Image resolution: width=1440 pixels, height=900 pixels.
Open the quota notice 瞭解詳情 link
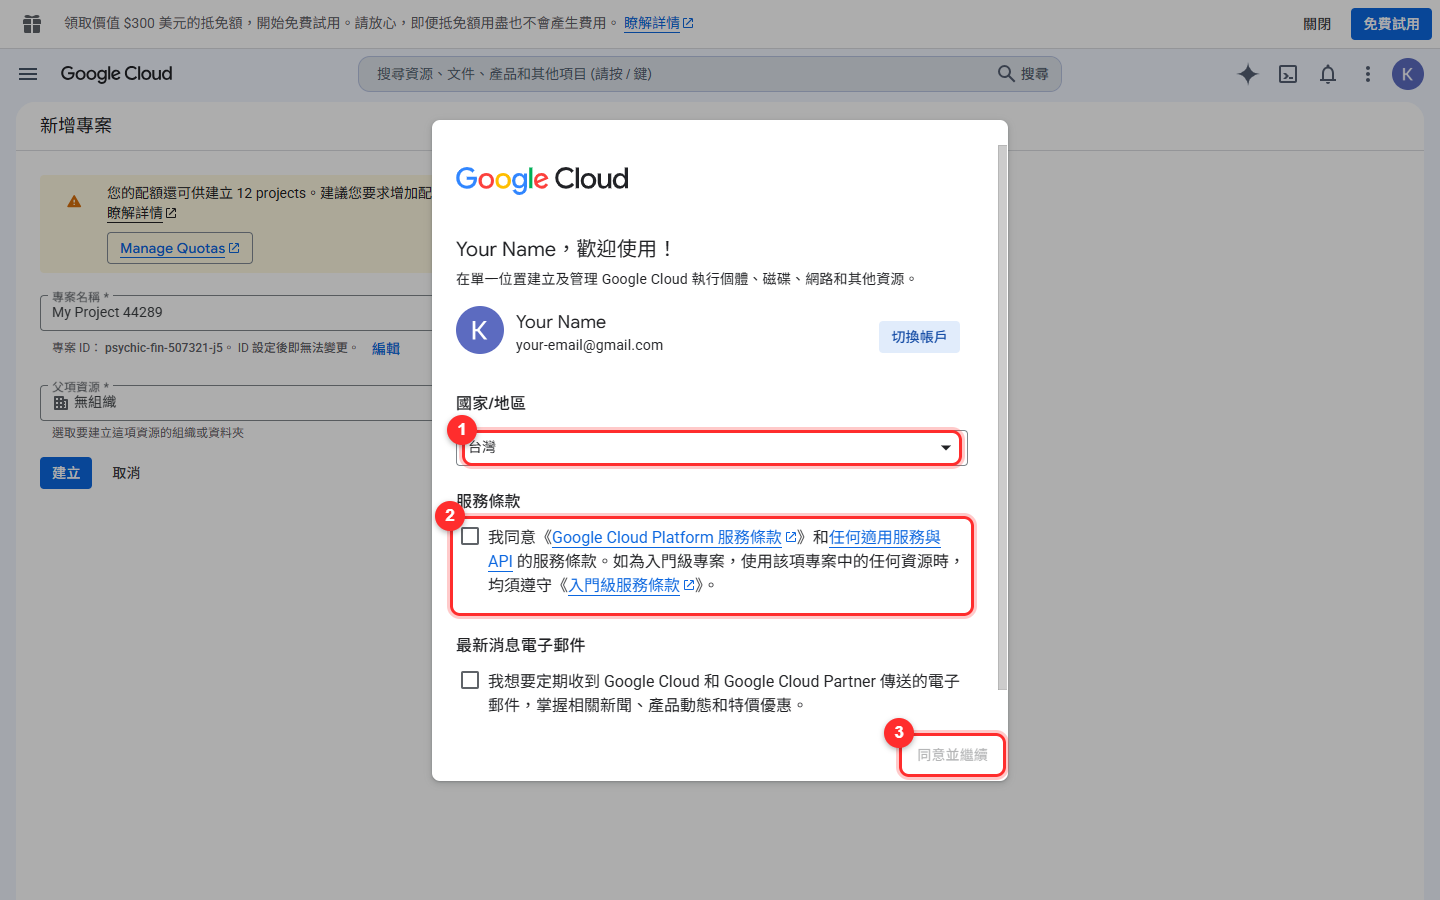[x=142, y=213]
